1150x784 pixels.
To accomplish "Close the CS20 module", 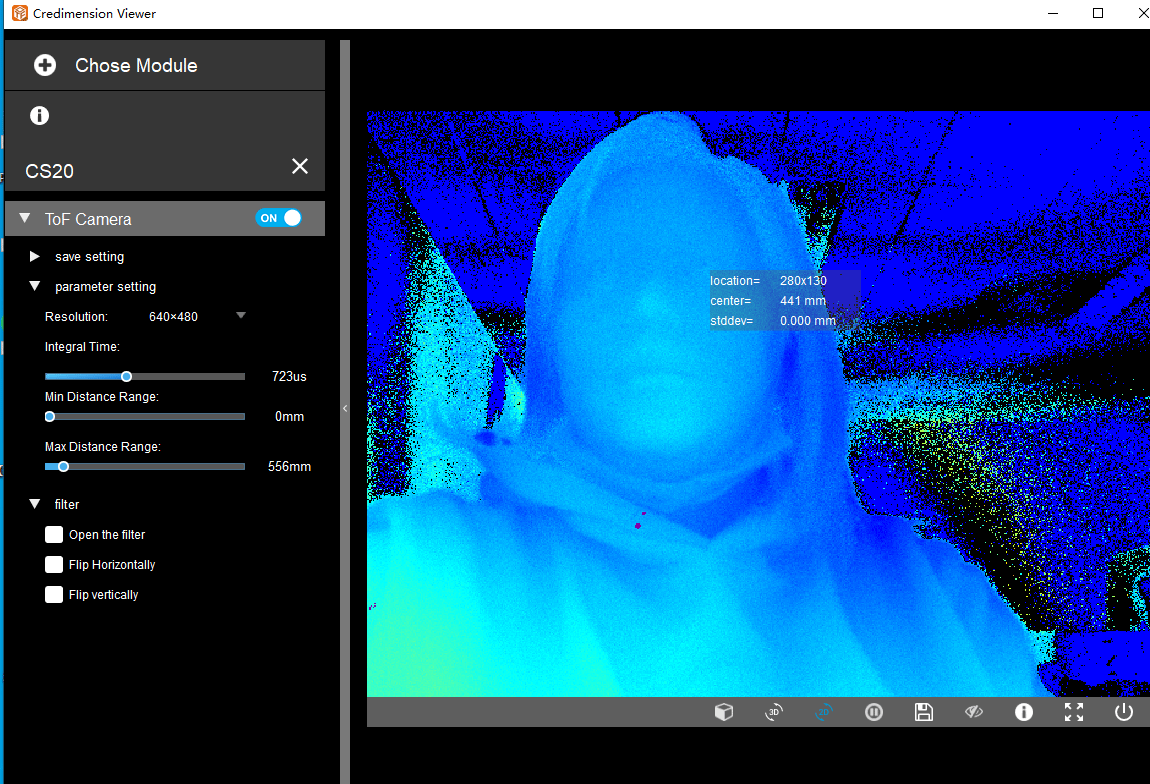I will [x=299, y=166].
